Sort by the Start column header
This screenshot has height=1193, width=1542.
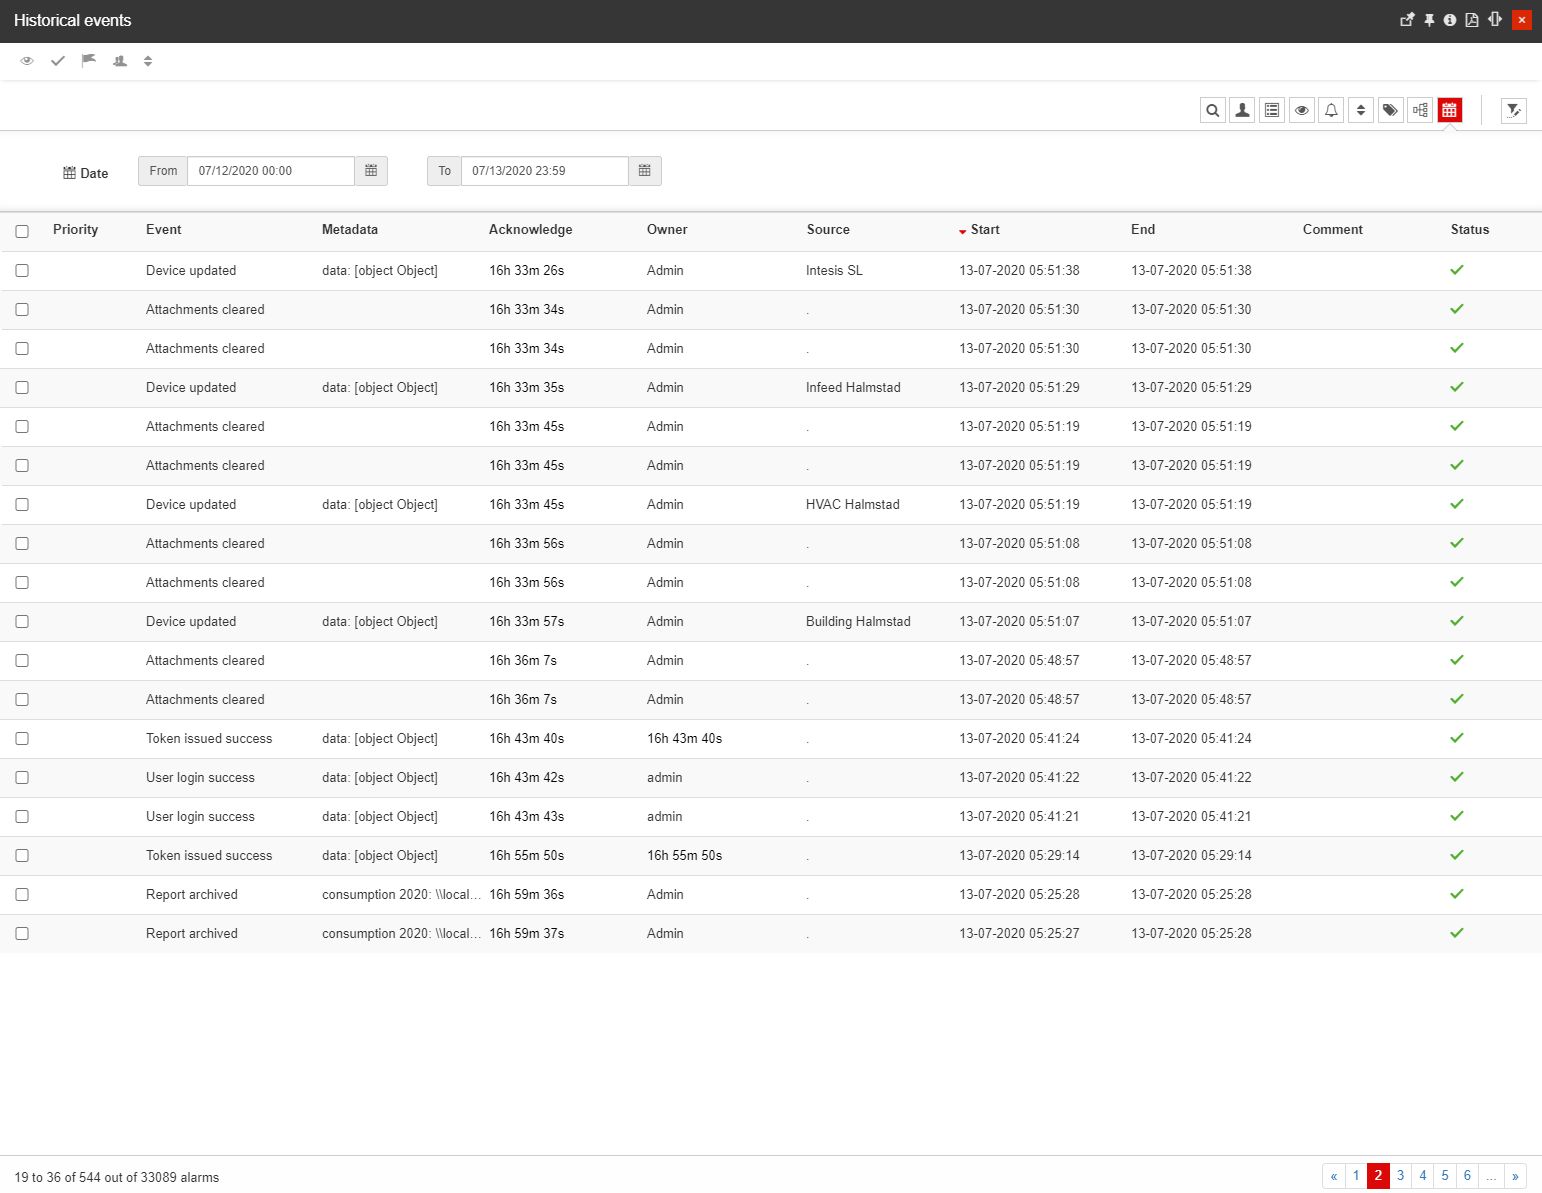984,230
